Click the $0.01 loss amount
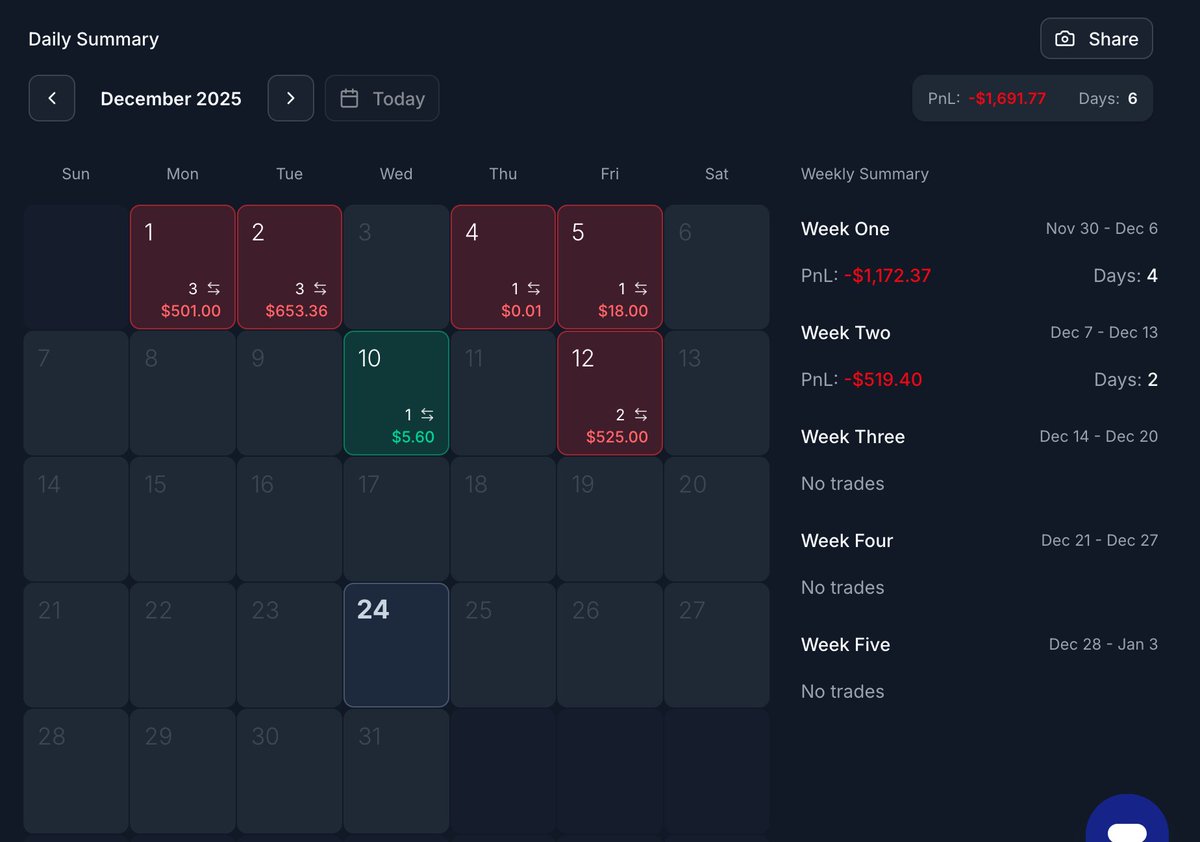1200x842 pixels. (522, 311)
